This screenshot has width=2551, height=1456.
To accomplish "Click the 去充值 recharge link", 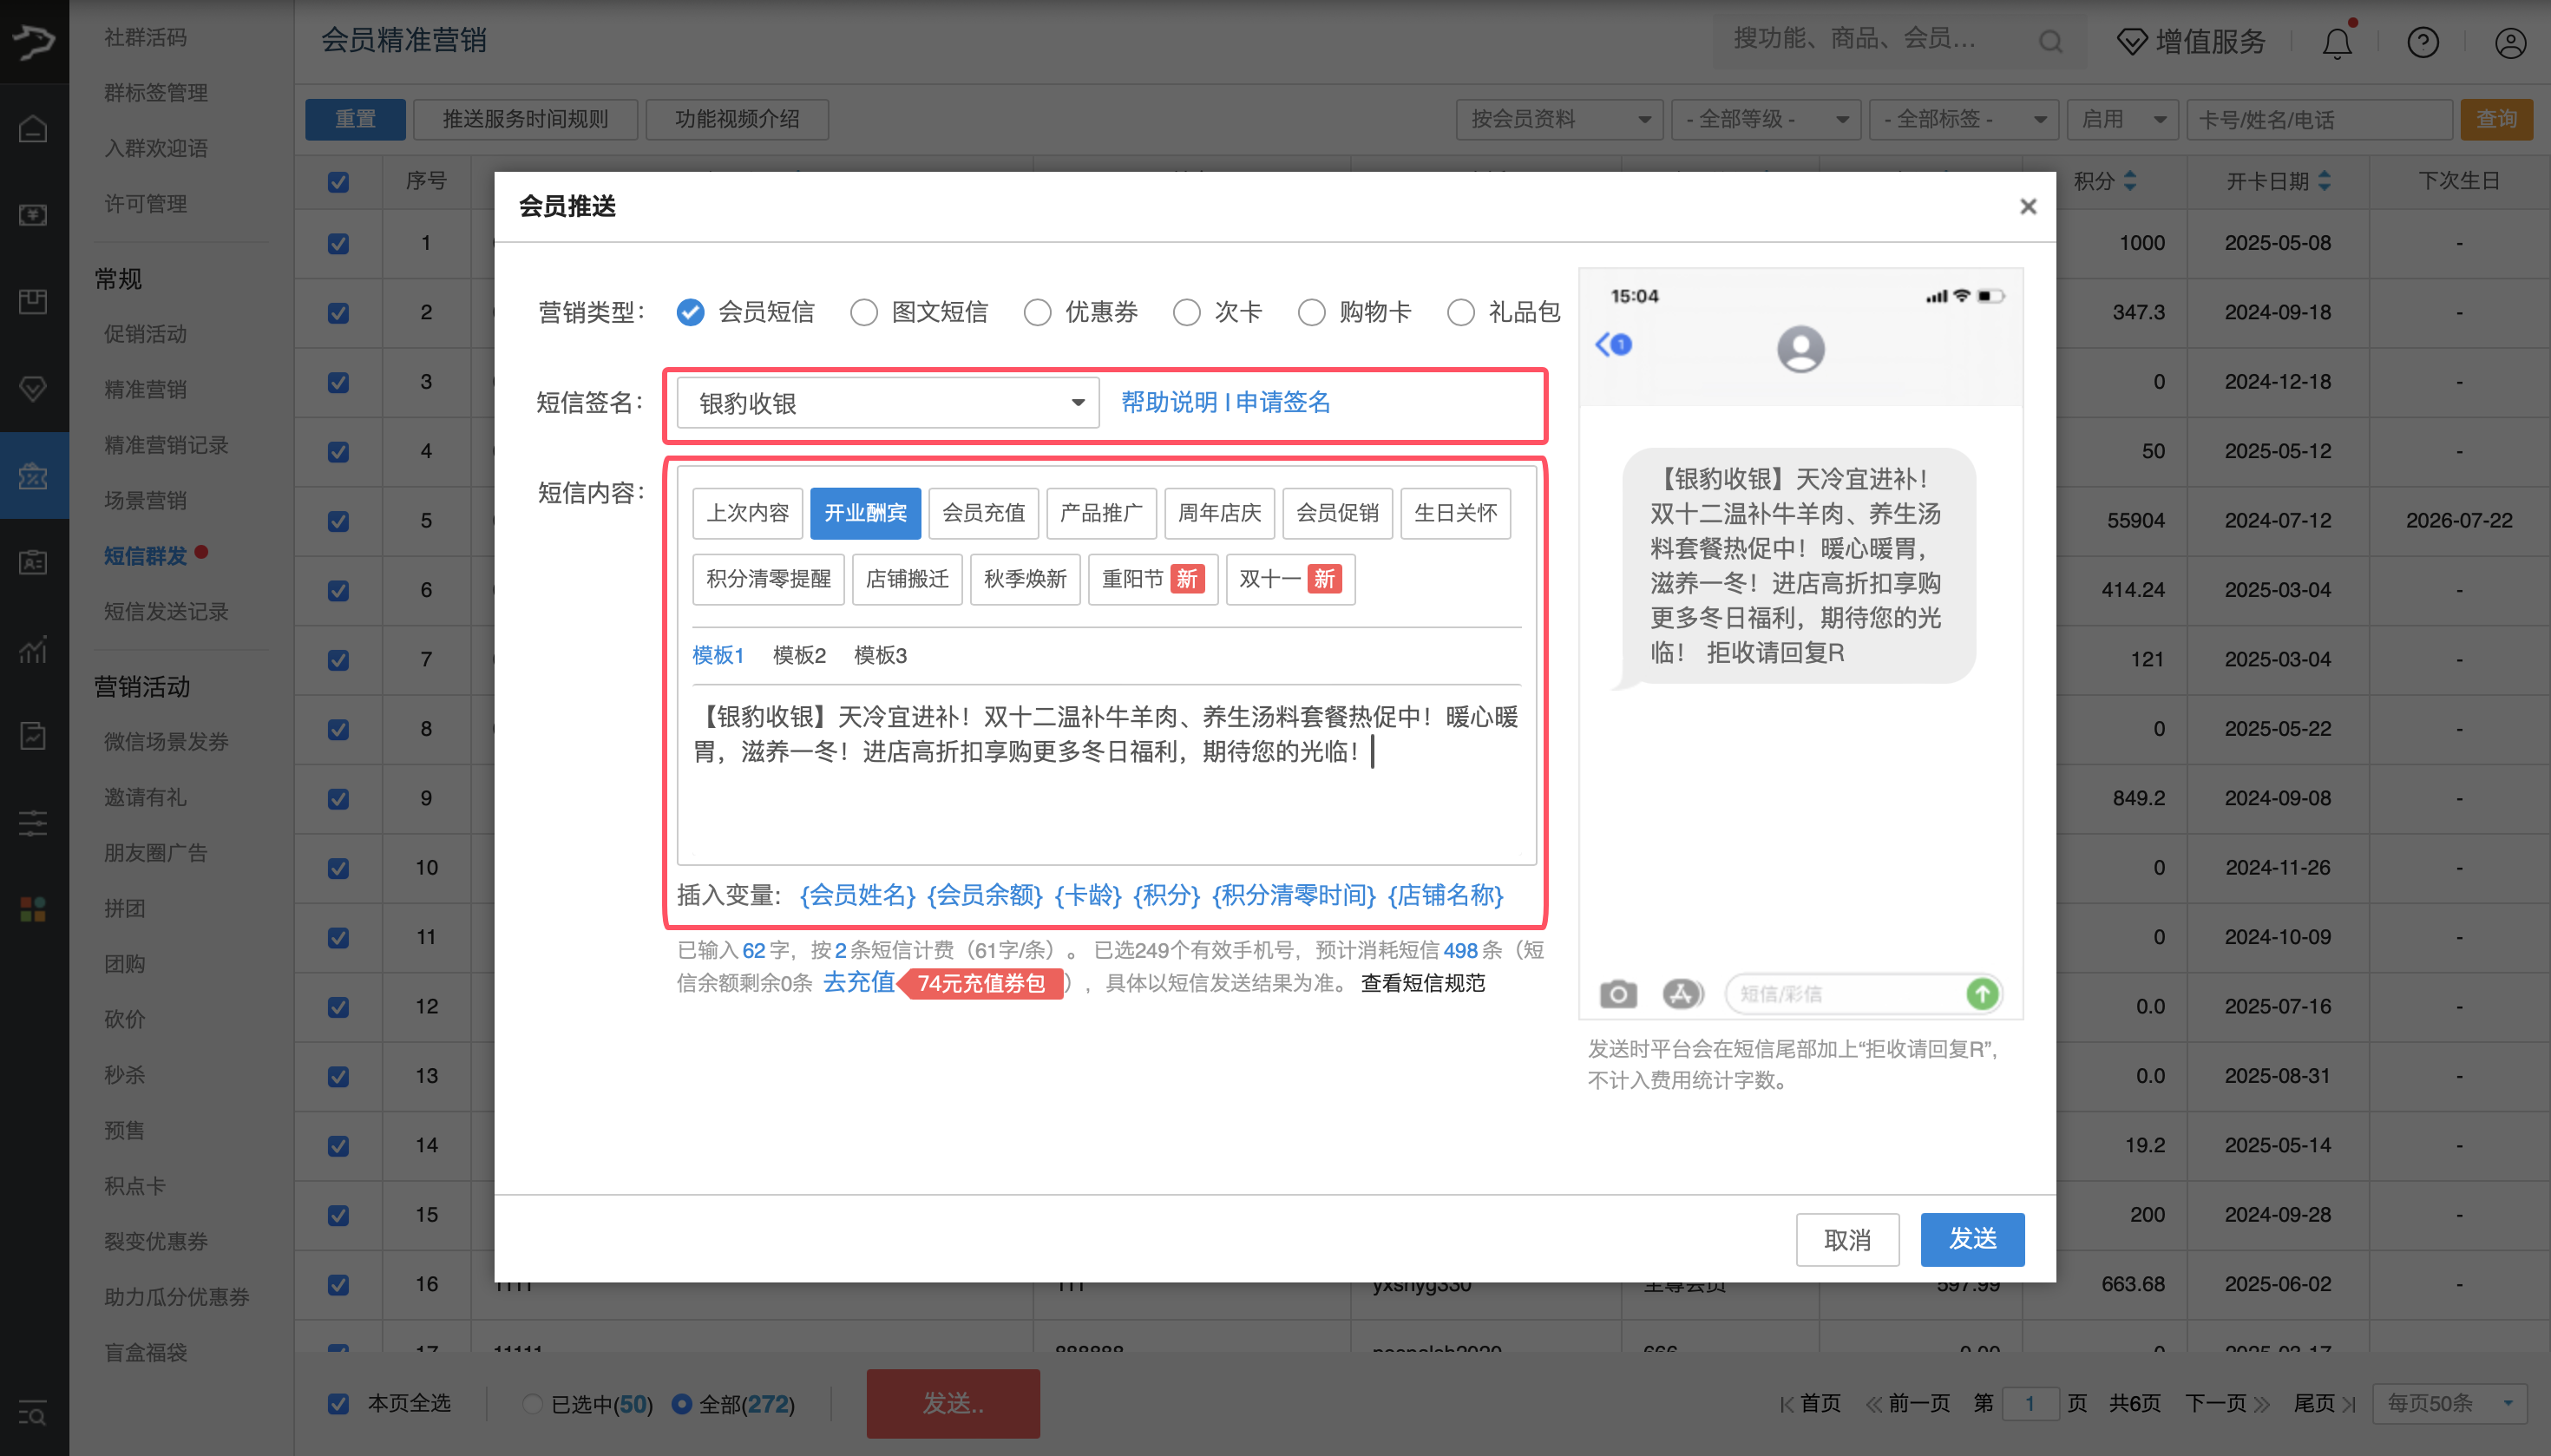I will pyautogui.click(x=858, y=982).
